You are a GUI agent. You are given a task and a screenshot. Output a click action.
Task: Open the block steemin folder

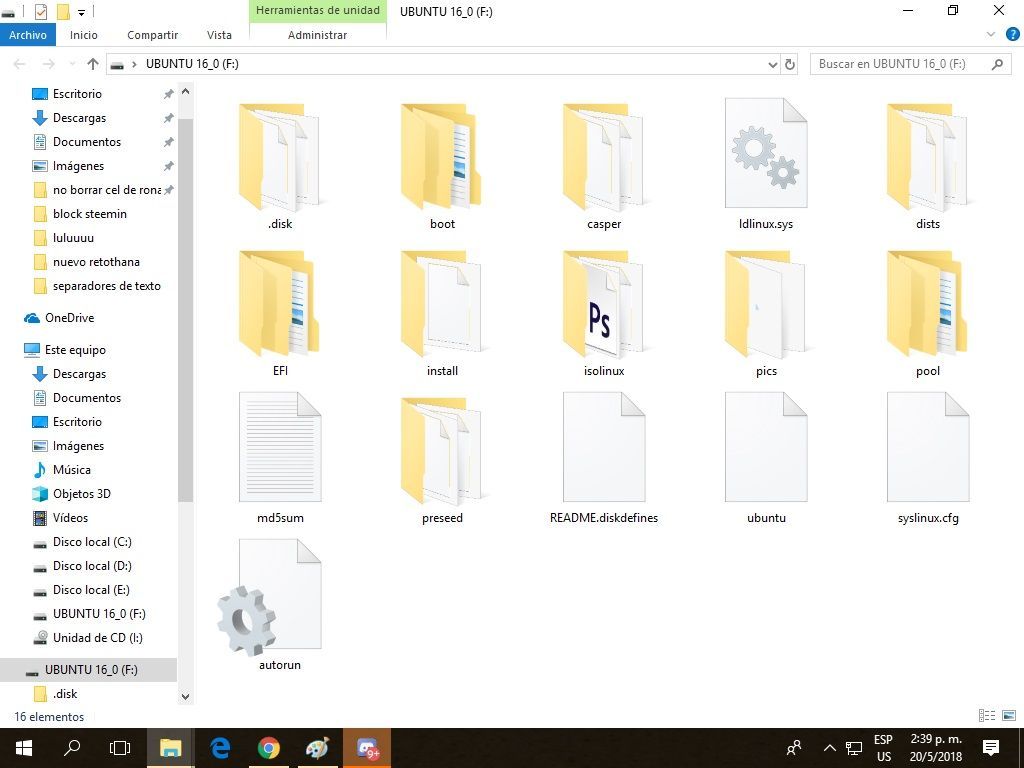(89, 214)
